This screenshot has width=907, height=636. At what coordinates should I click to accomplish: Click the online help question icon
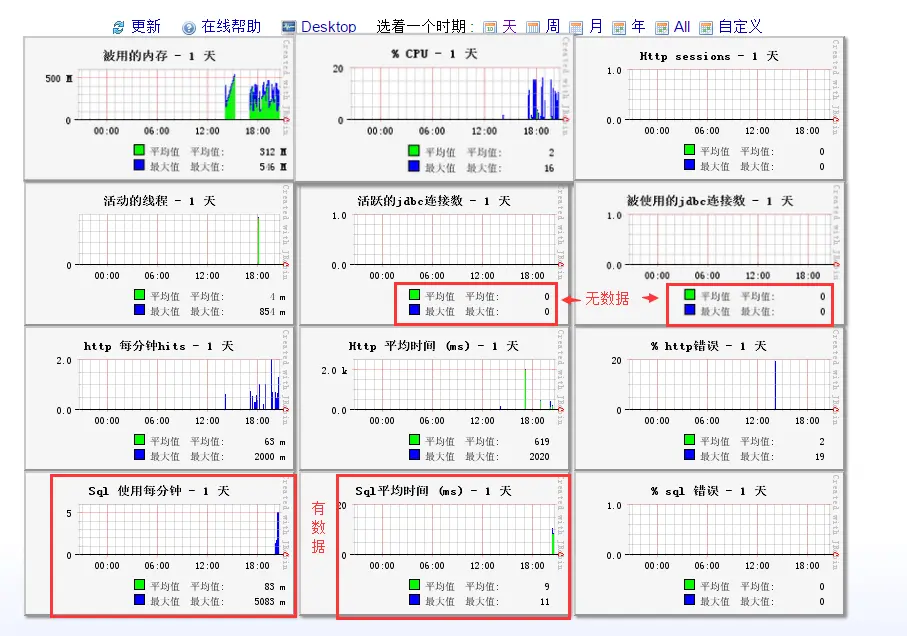189,28
